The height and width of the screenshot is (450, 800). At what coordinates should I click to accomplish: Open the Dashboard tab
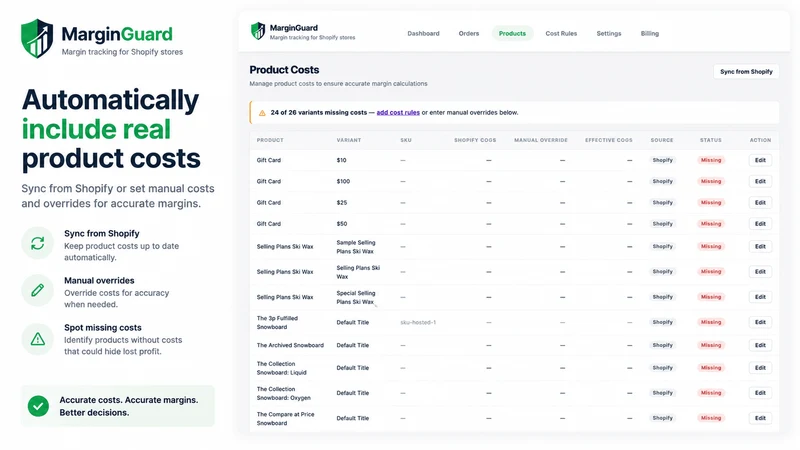tap(423, 34)
